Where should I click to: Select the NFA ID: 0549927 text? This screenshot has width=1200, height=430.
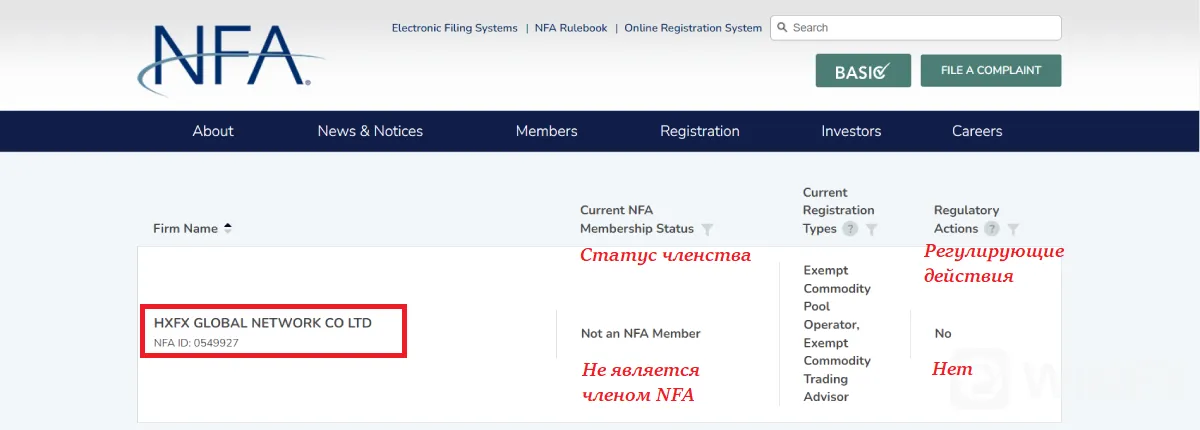pos(196,343)
